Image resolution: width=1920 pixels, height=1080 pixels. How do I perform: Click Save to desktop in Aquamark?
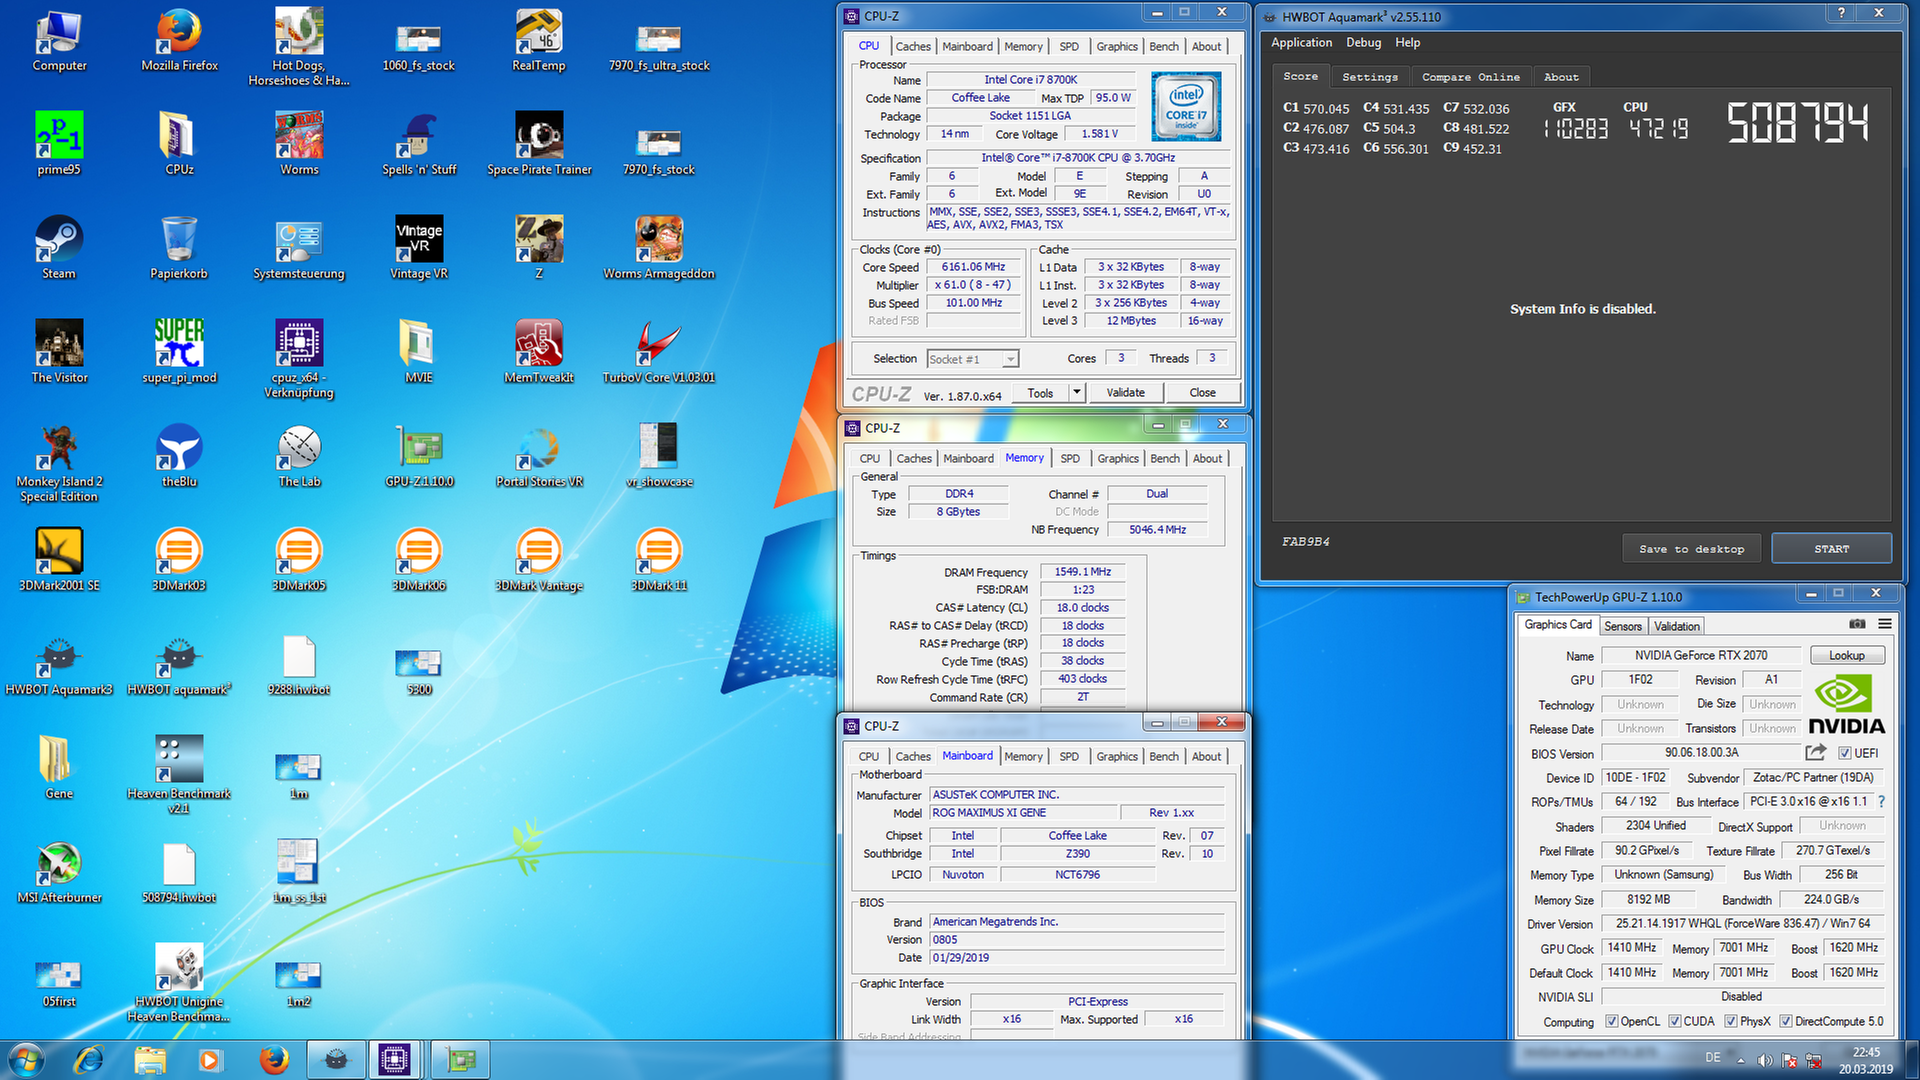click(x=1691, y=549)
